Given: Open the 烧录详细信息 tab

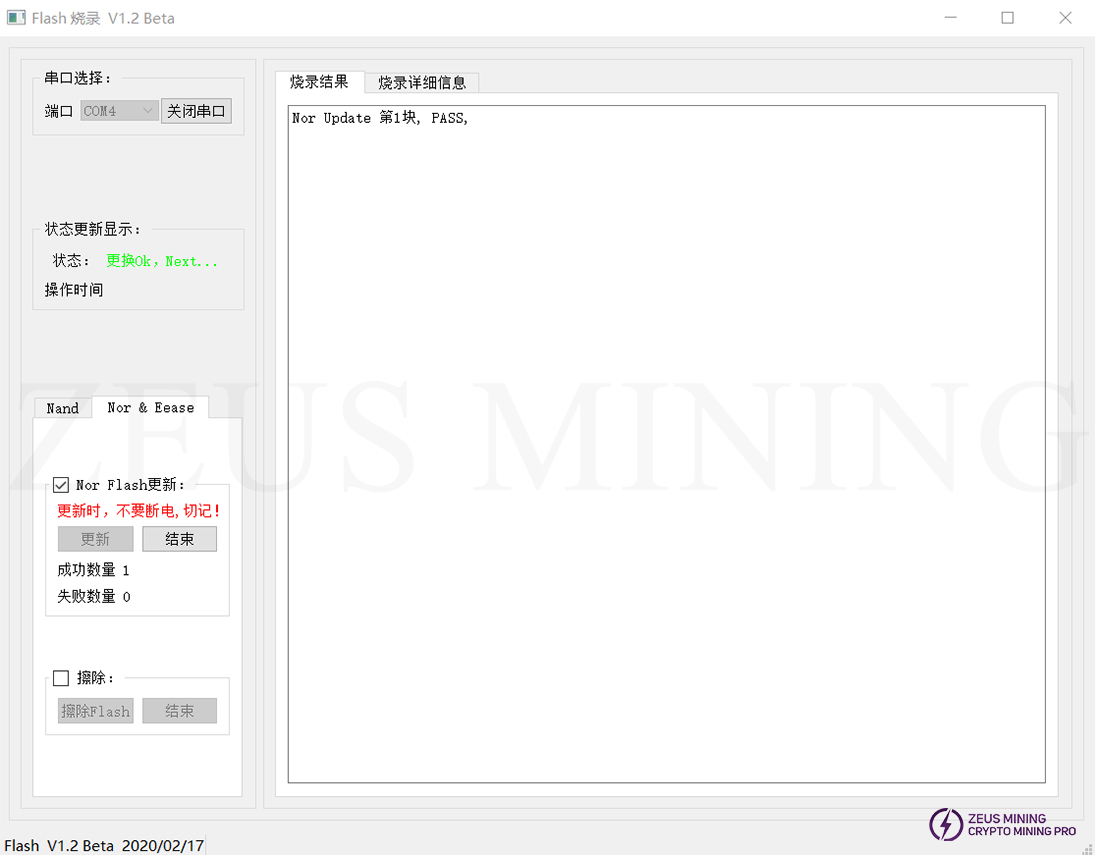Looking at the screenshot, I should (x=422, y=82).
